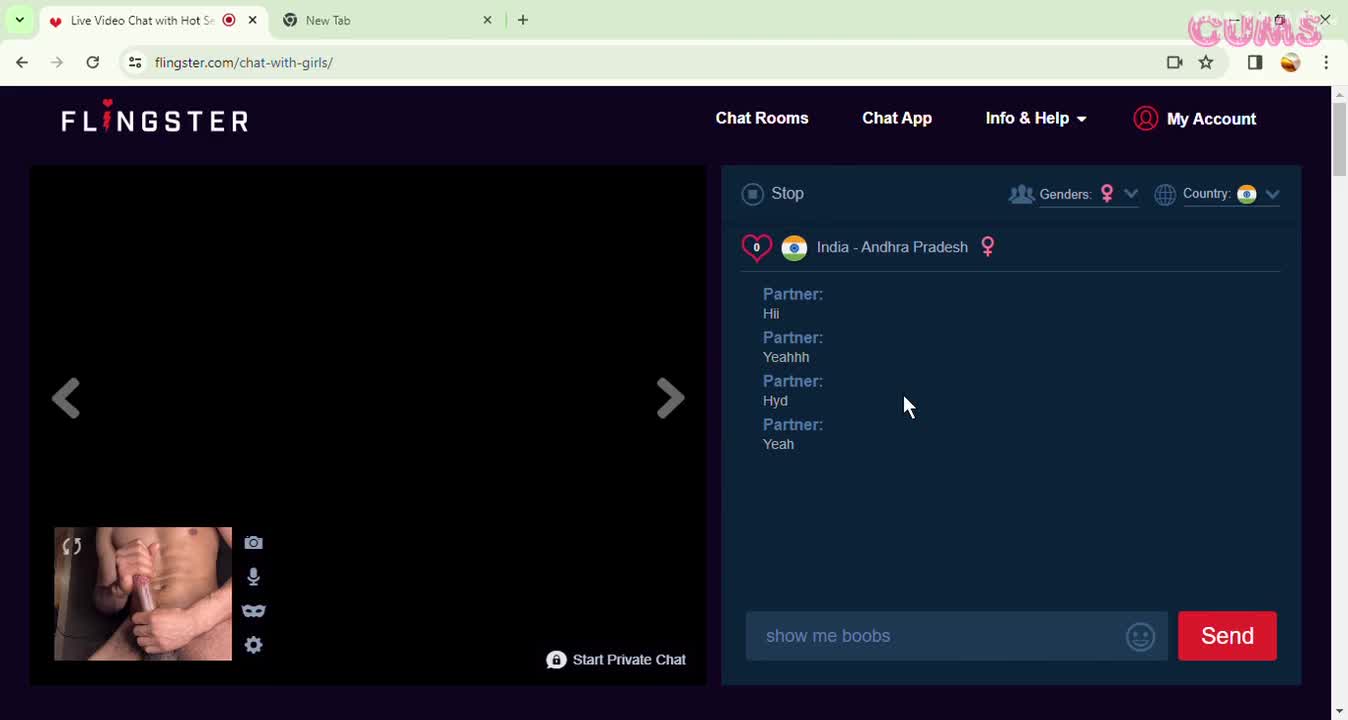Image resolution: width=1348 pixels, height=720 pixels.
Task: Open the emoji picker in message box
Action: [x=1140, y=636]
